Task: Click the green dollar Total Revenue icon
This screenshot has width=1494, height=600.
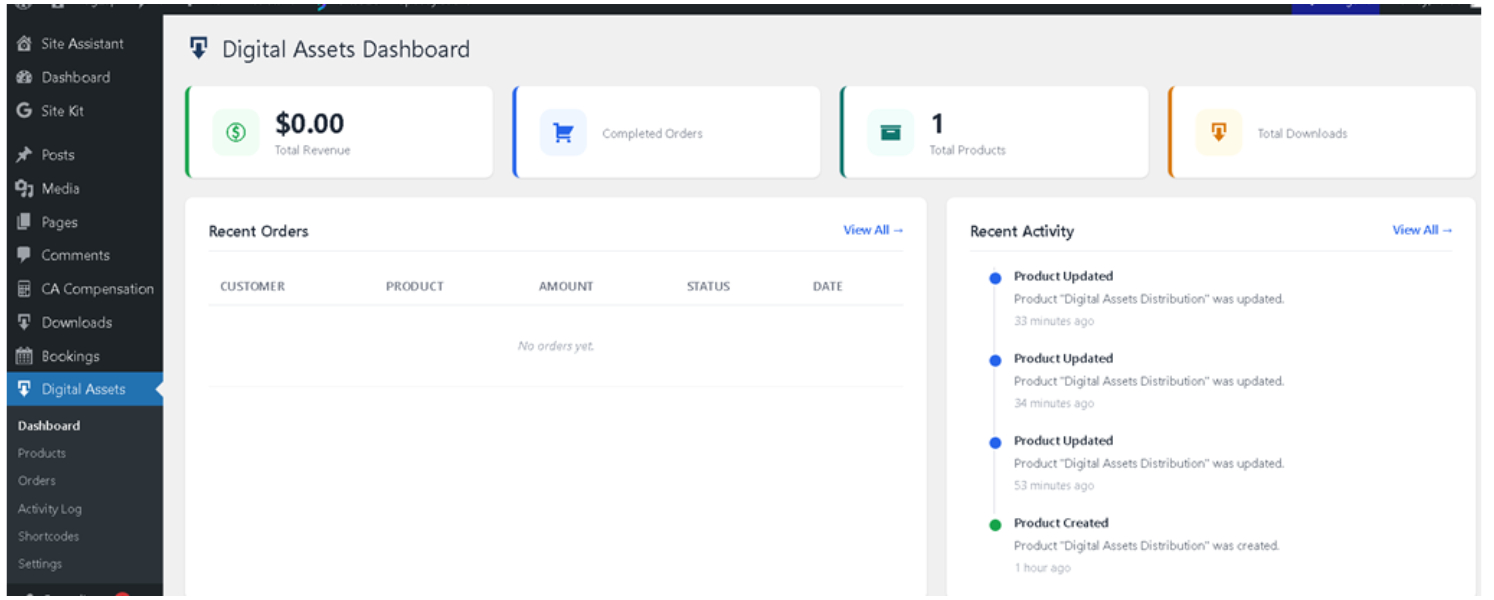Action: [x=236, y=132]
